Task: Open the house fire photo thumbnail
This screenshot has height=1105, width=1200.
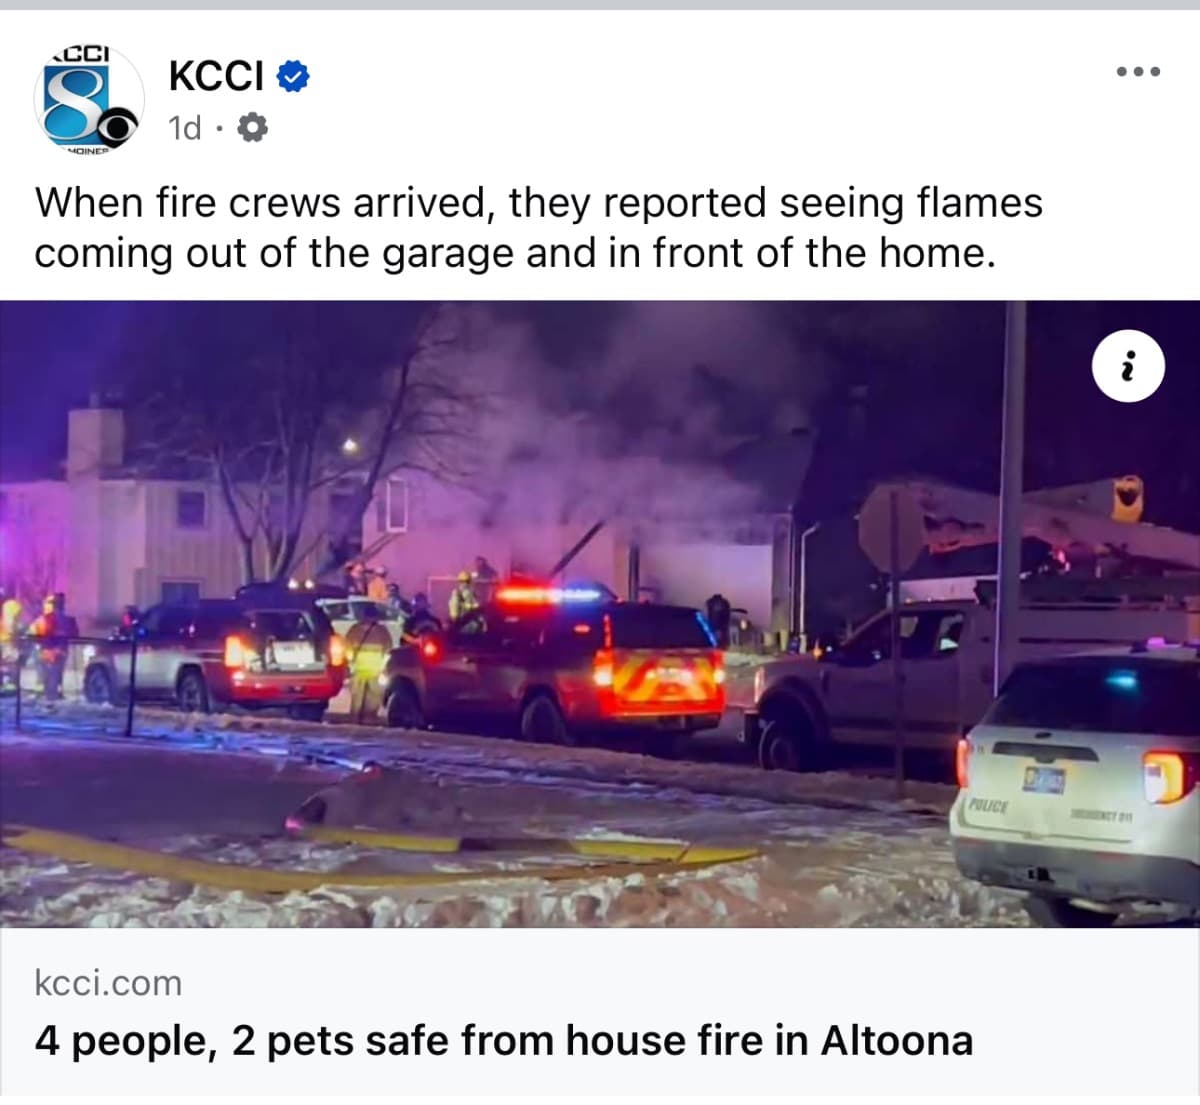Action: (x=600, y=614)
